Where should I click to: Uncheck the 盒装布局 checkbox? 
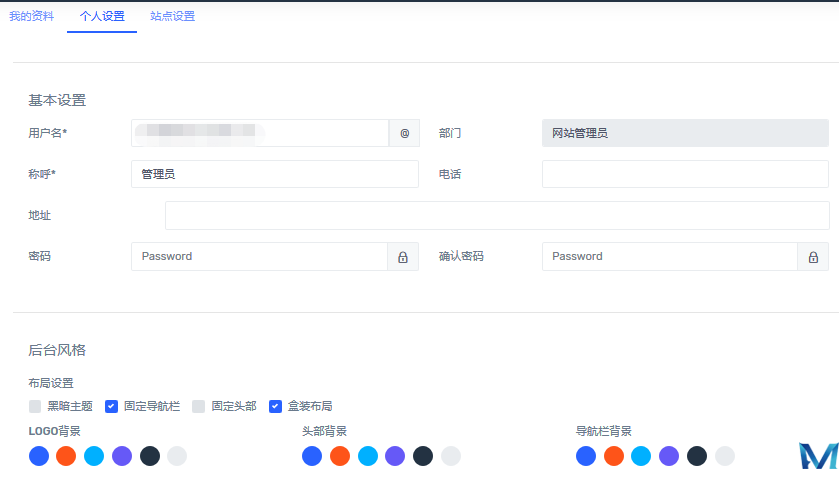(275, 407)
